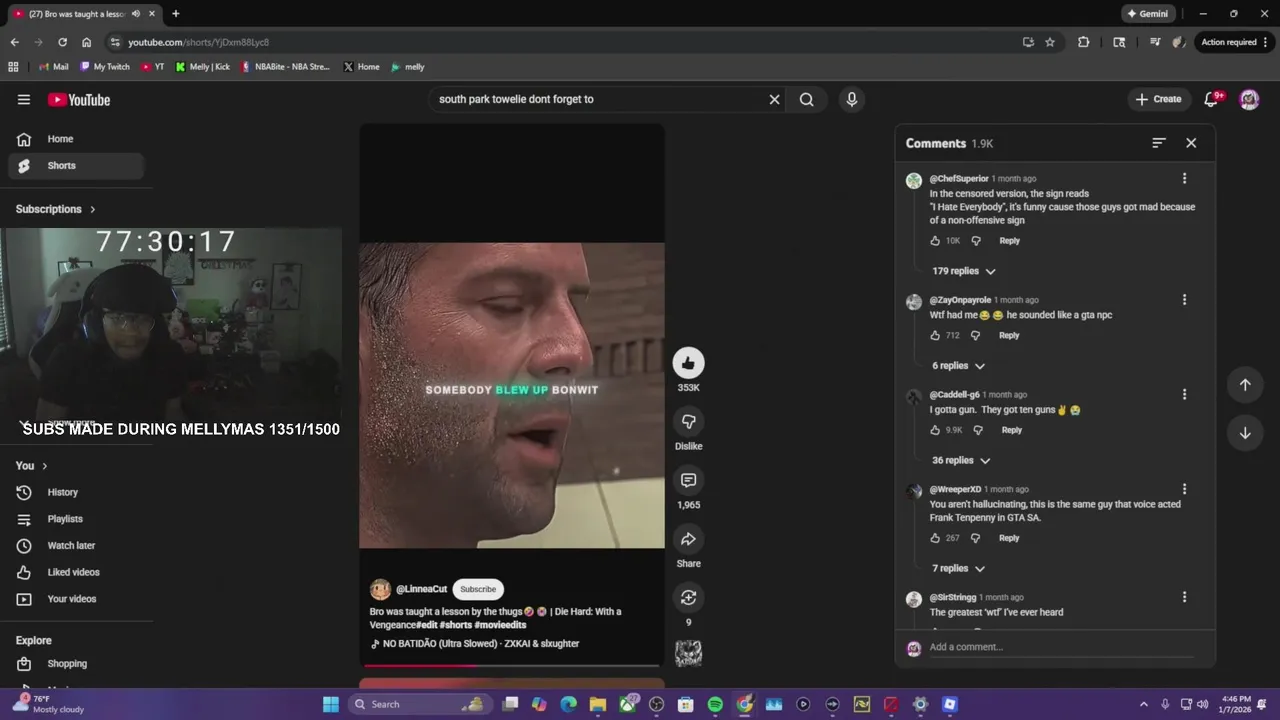
Task: Open comments via comment icon 1,965
Action: pyautogui.click(x=688, y=480)
